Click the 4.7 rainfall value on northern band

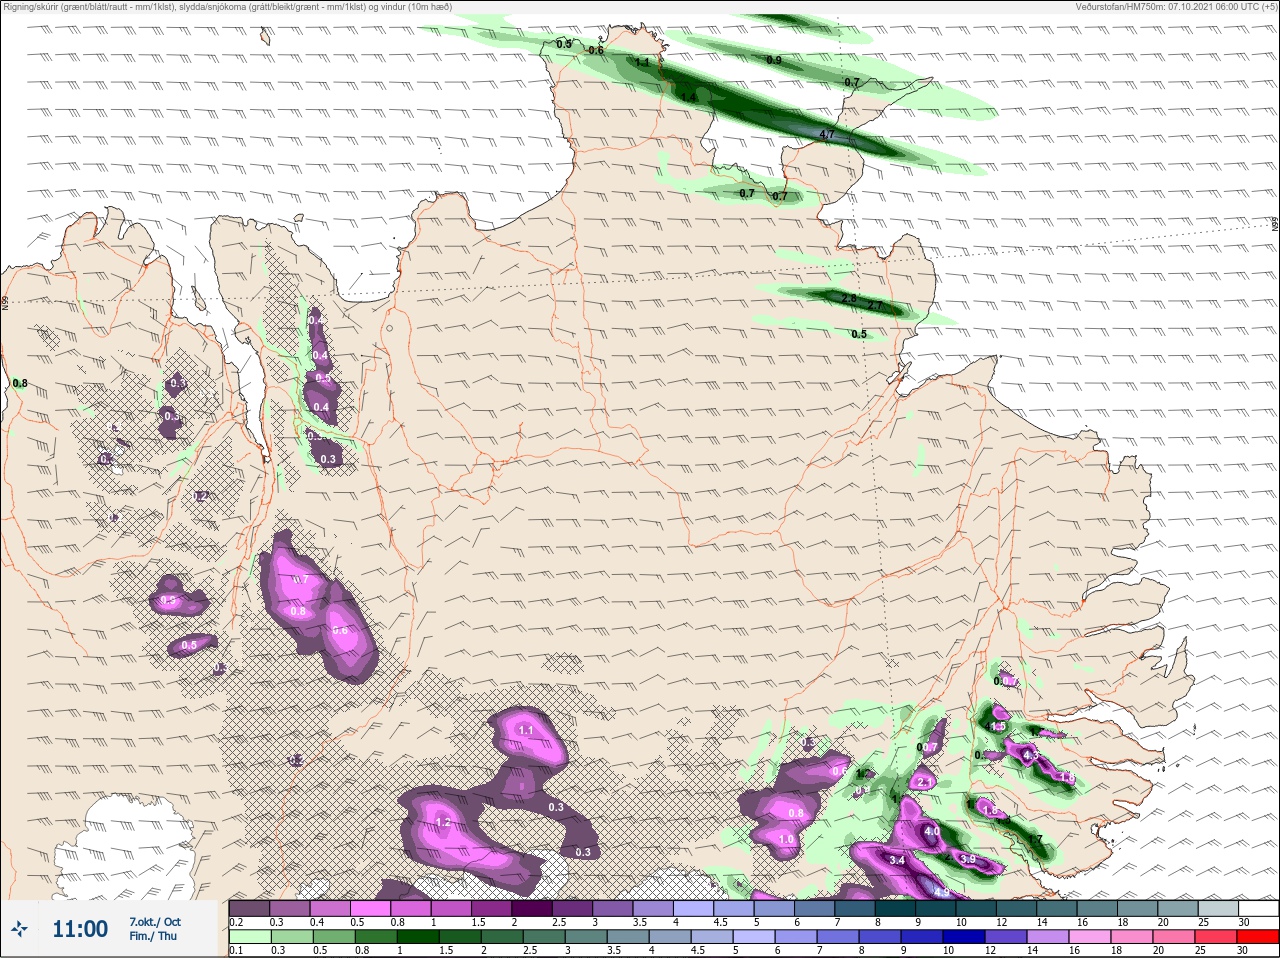click(x=827, y=134)
